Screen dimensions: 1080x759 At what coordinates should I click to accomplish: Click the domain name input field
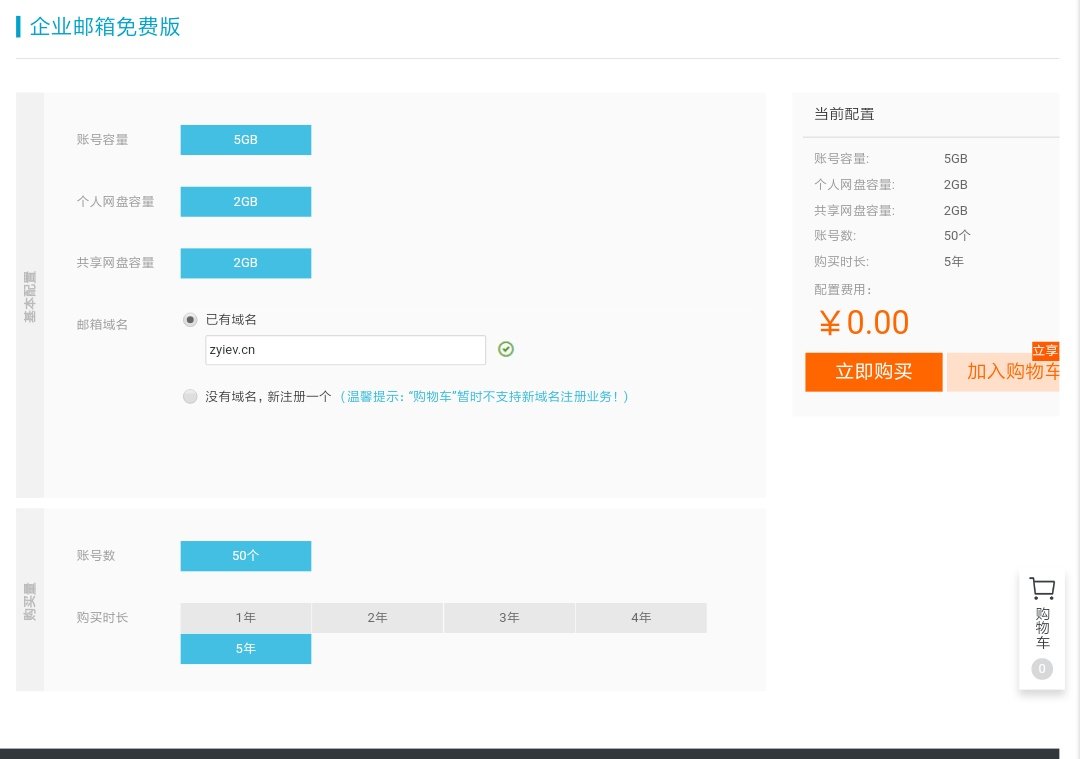345,350
